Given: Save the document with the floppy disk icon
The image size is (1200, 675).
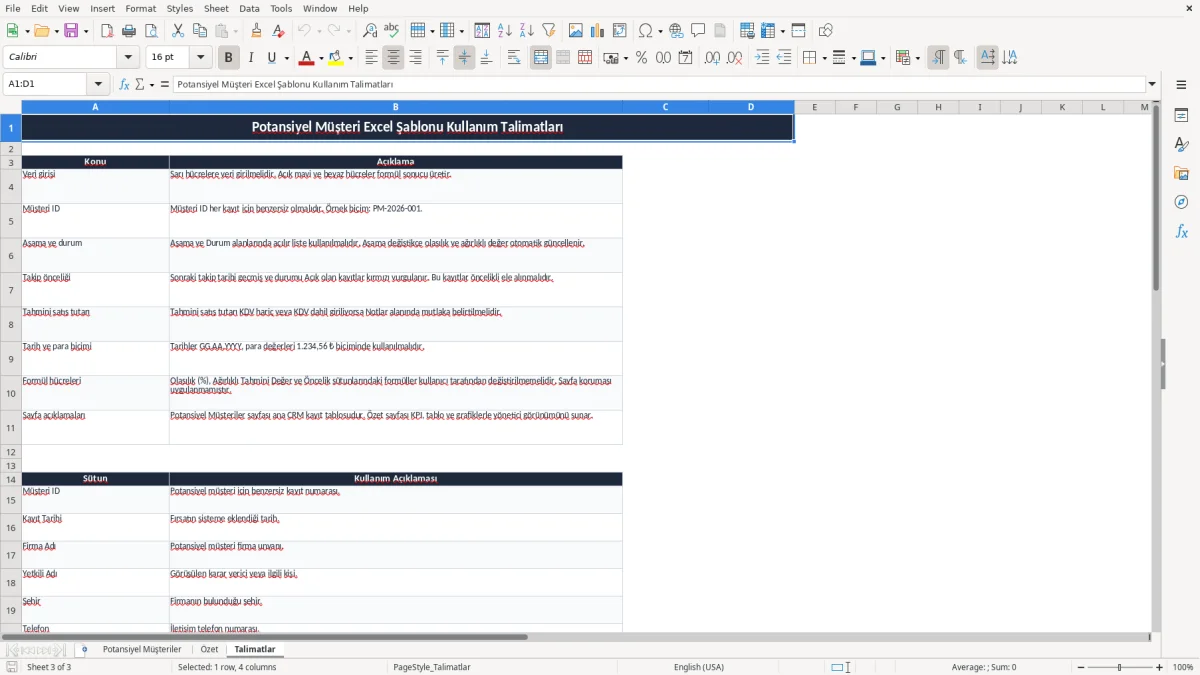Looking at the screenshot, I should [71, 31].
